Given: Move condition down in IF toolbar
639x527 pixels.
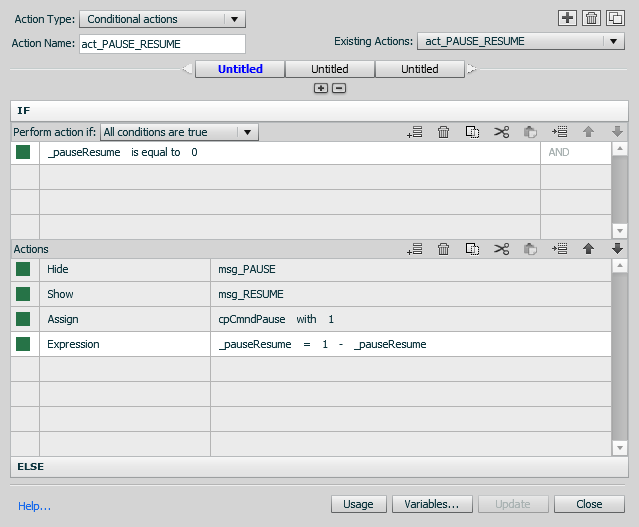Looking at the screenshot, I should tap(617, 132).
